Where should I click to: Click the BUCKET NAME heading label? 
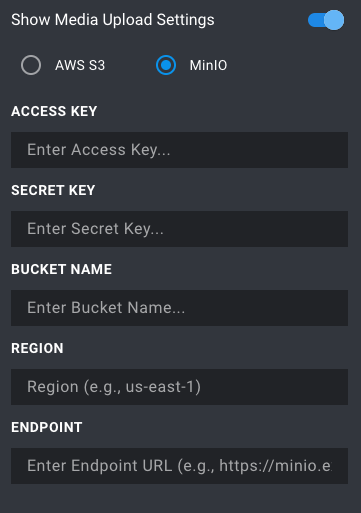pyautogui.click(x=61, y=269)
